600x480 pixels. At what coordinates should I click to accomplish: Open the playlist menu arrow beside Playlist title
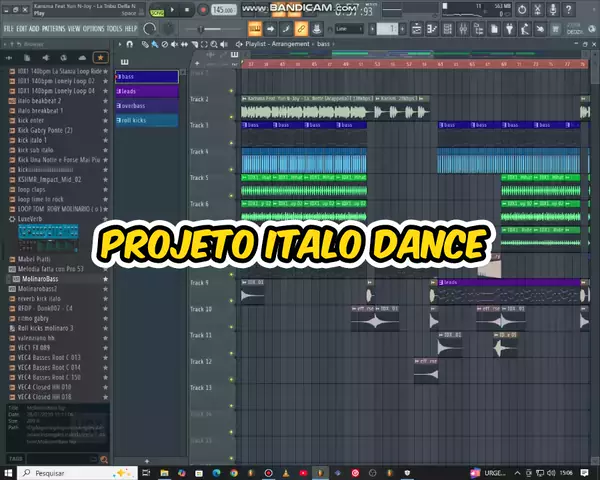[239, 45]
